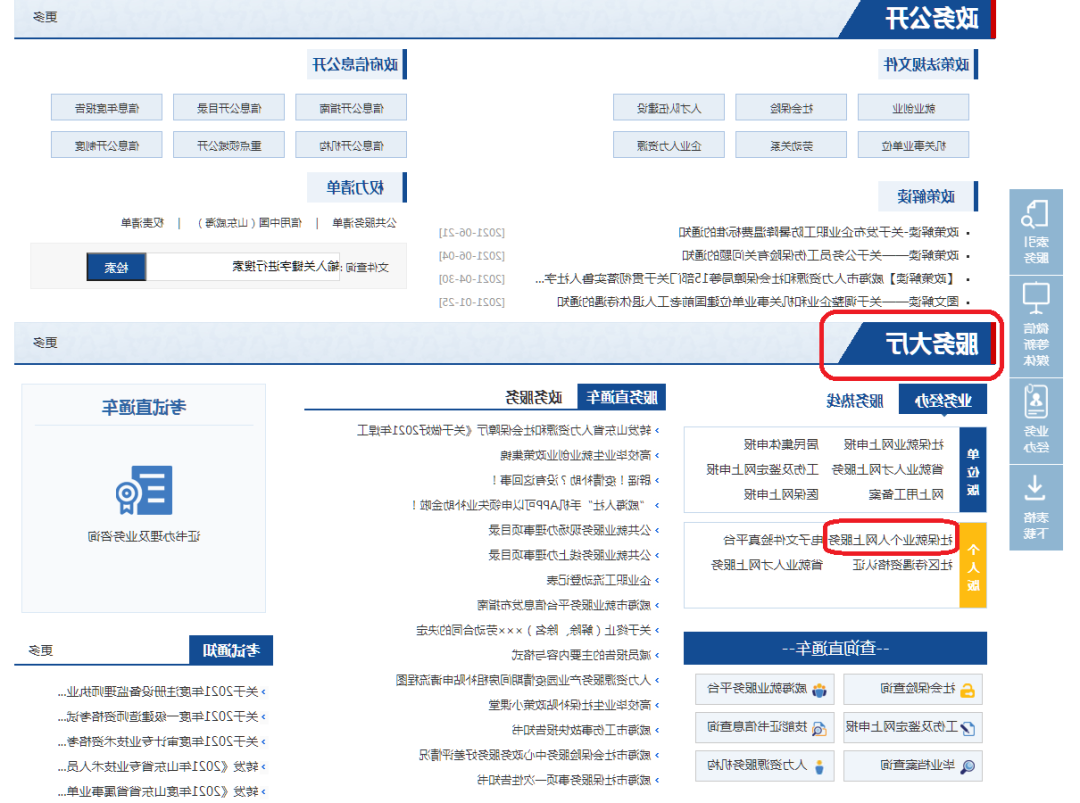Click 机关事业单位 button
The image size is (1080, 803).
(x=913, y=145)
